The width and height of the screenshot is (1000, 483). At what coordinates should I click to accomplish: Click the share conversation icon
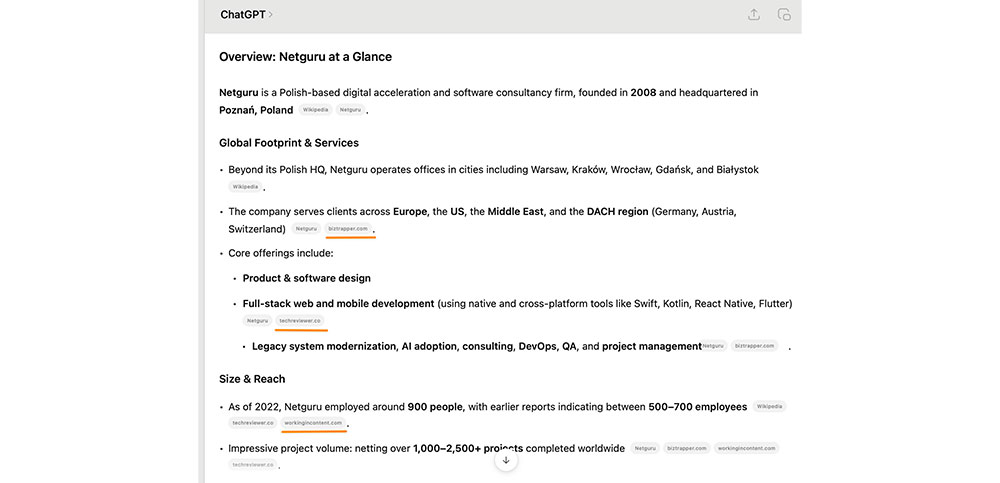[x=754, y=15]
